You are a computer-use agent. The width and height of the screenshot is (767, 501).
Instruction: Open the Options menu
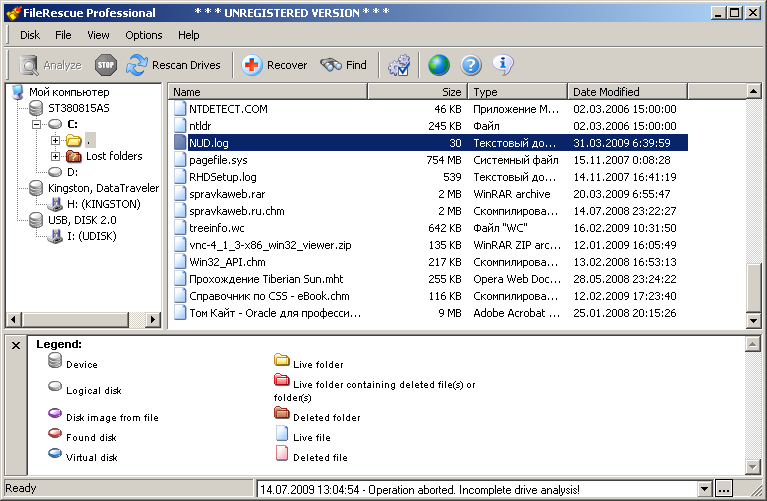click(144, 35)
